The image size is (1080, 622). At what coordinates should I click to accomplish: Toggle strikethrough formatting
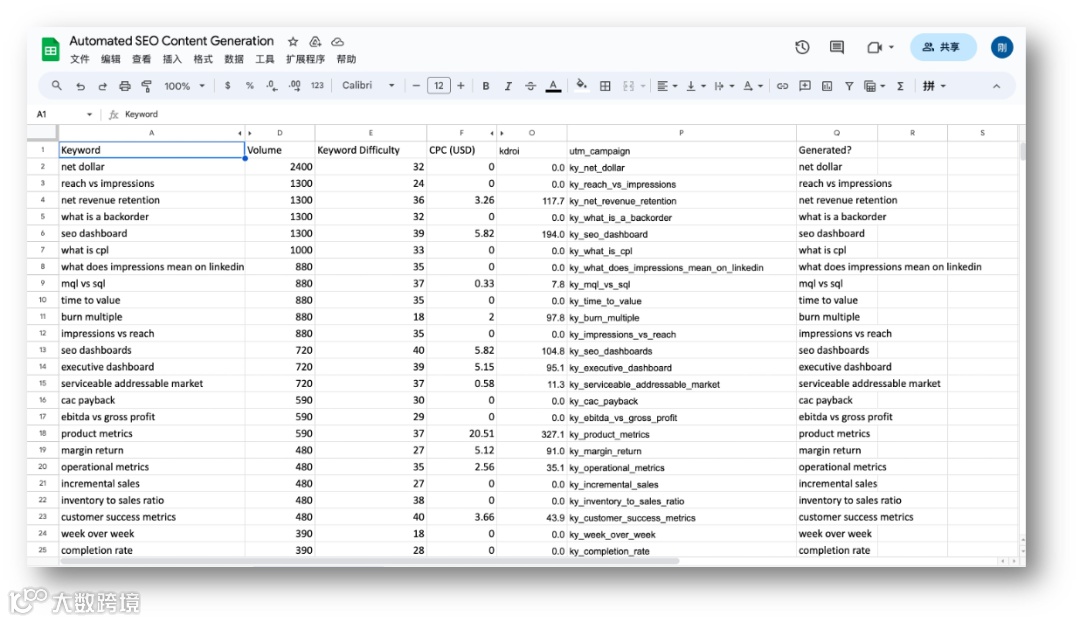[x=530, y=86]
